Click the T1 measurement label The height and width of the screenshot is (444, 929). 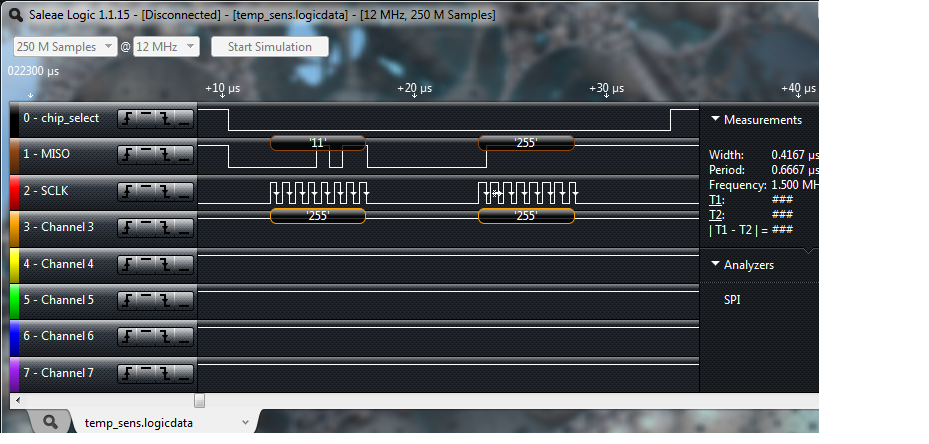click(717, 200)
